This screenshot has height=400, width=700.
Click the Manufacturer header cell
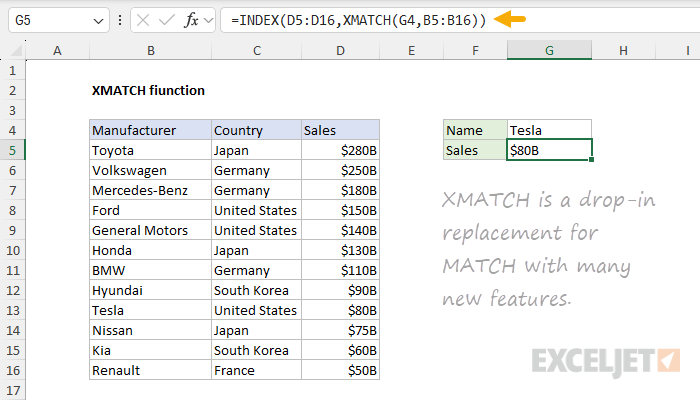pos(149,130)
